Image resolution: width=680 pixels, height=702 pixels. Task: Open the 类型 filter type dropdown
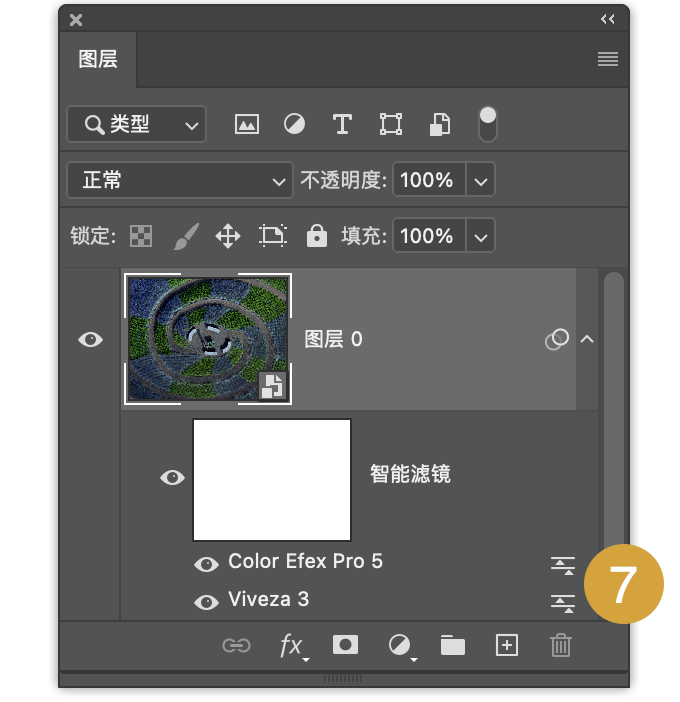pyautogui.click(x=136, y=124)
